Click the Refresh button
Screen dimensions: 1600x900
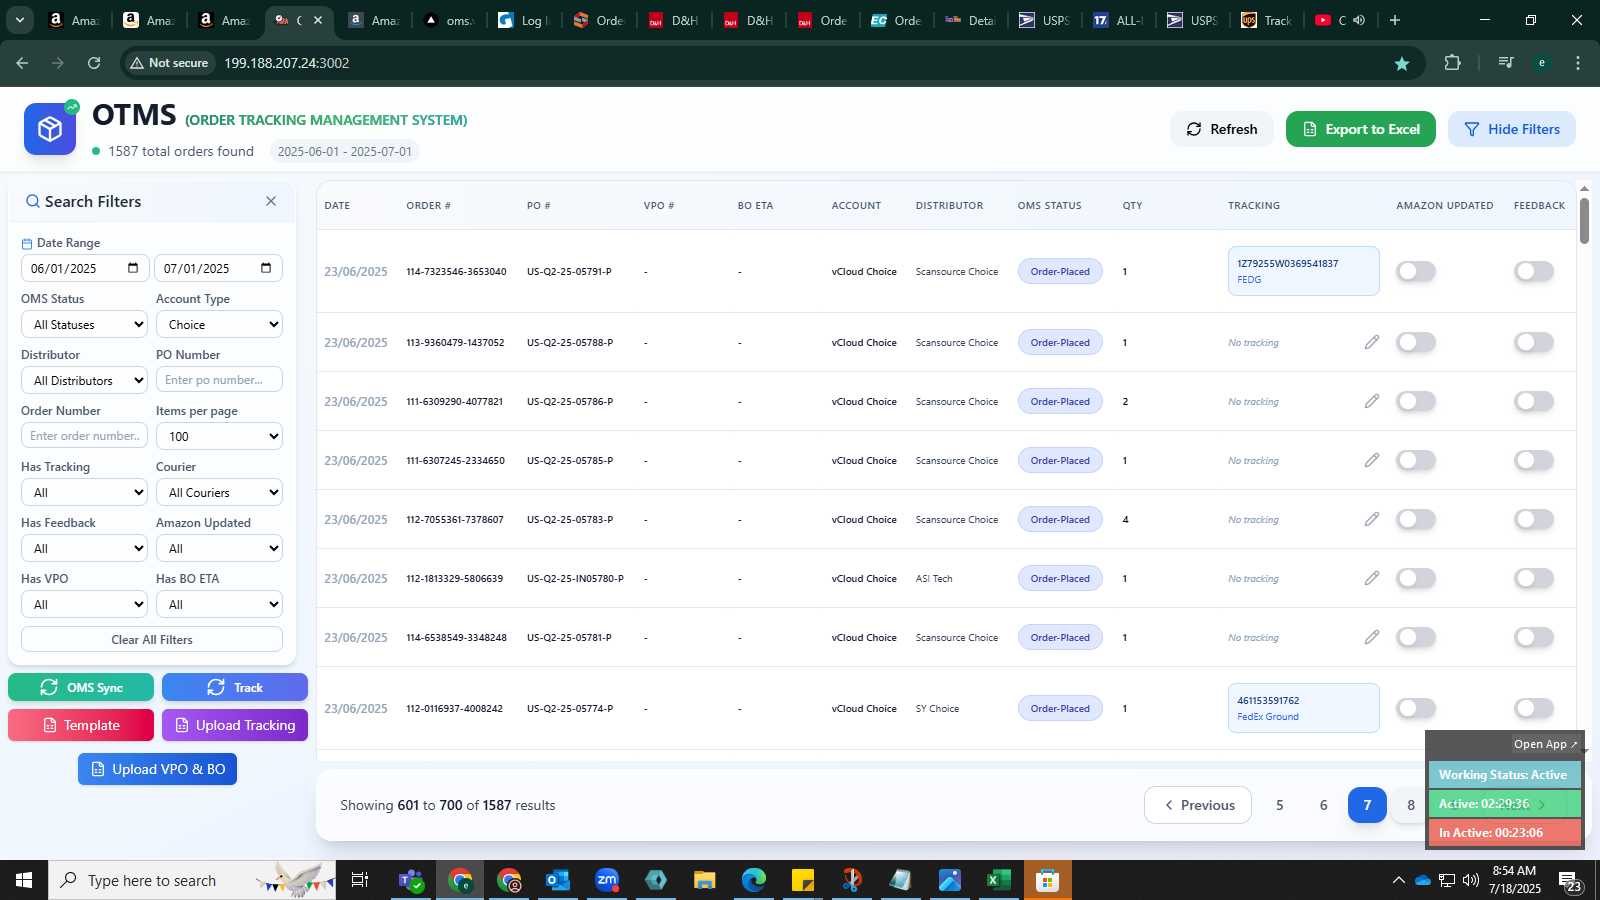[x=1222, y=129]
